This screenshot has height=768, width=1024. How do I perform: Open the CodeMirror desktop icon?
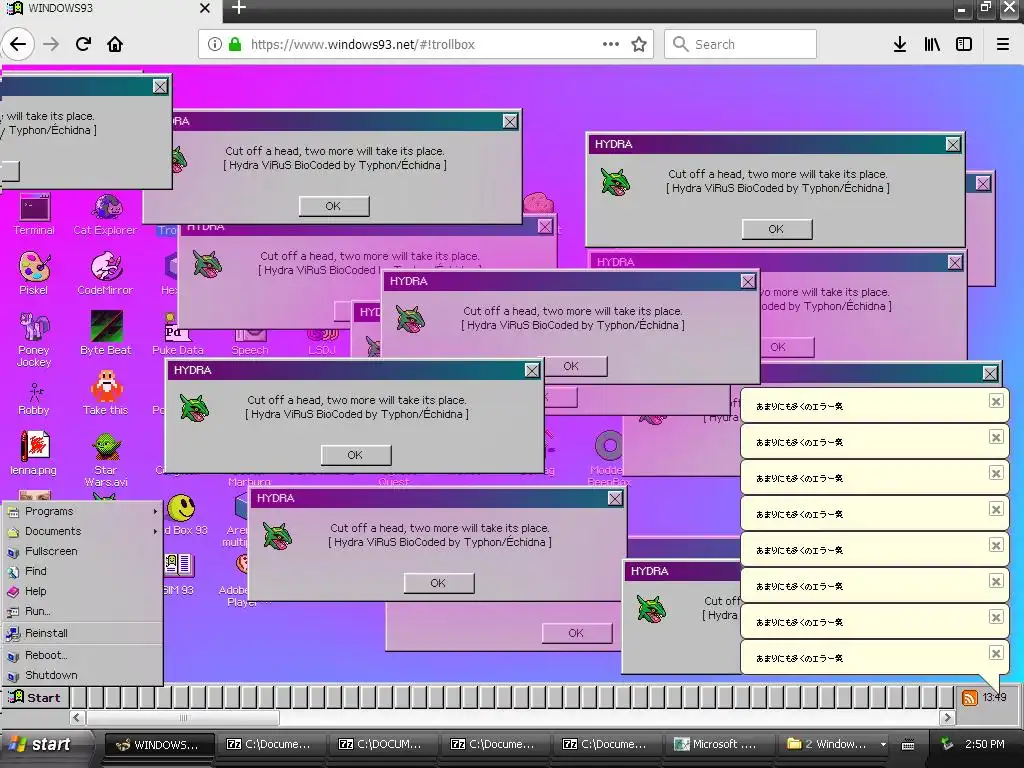[x=105, y=273]
